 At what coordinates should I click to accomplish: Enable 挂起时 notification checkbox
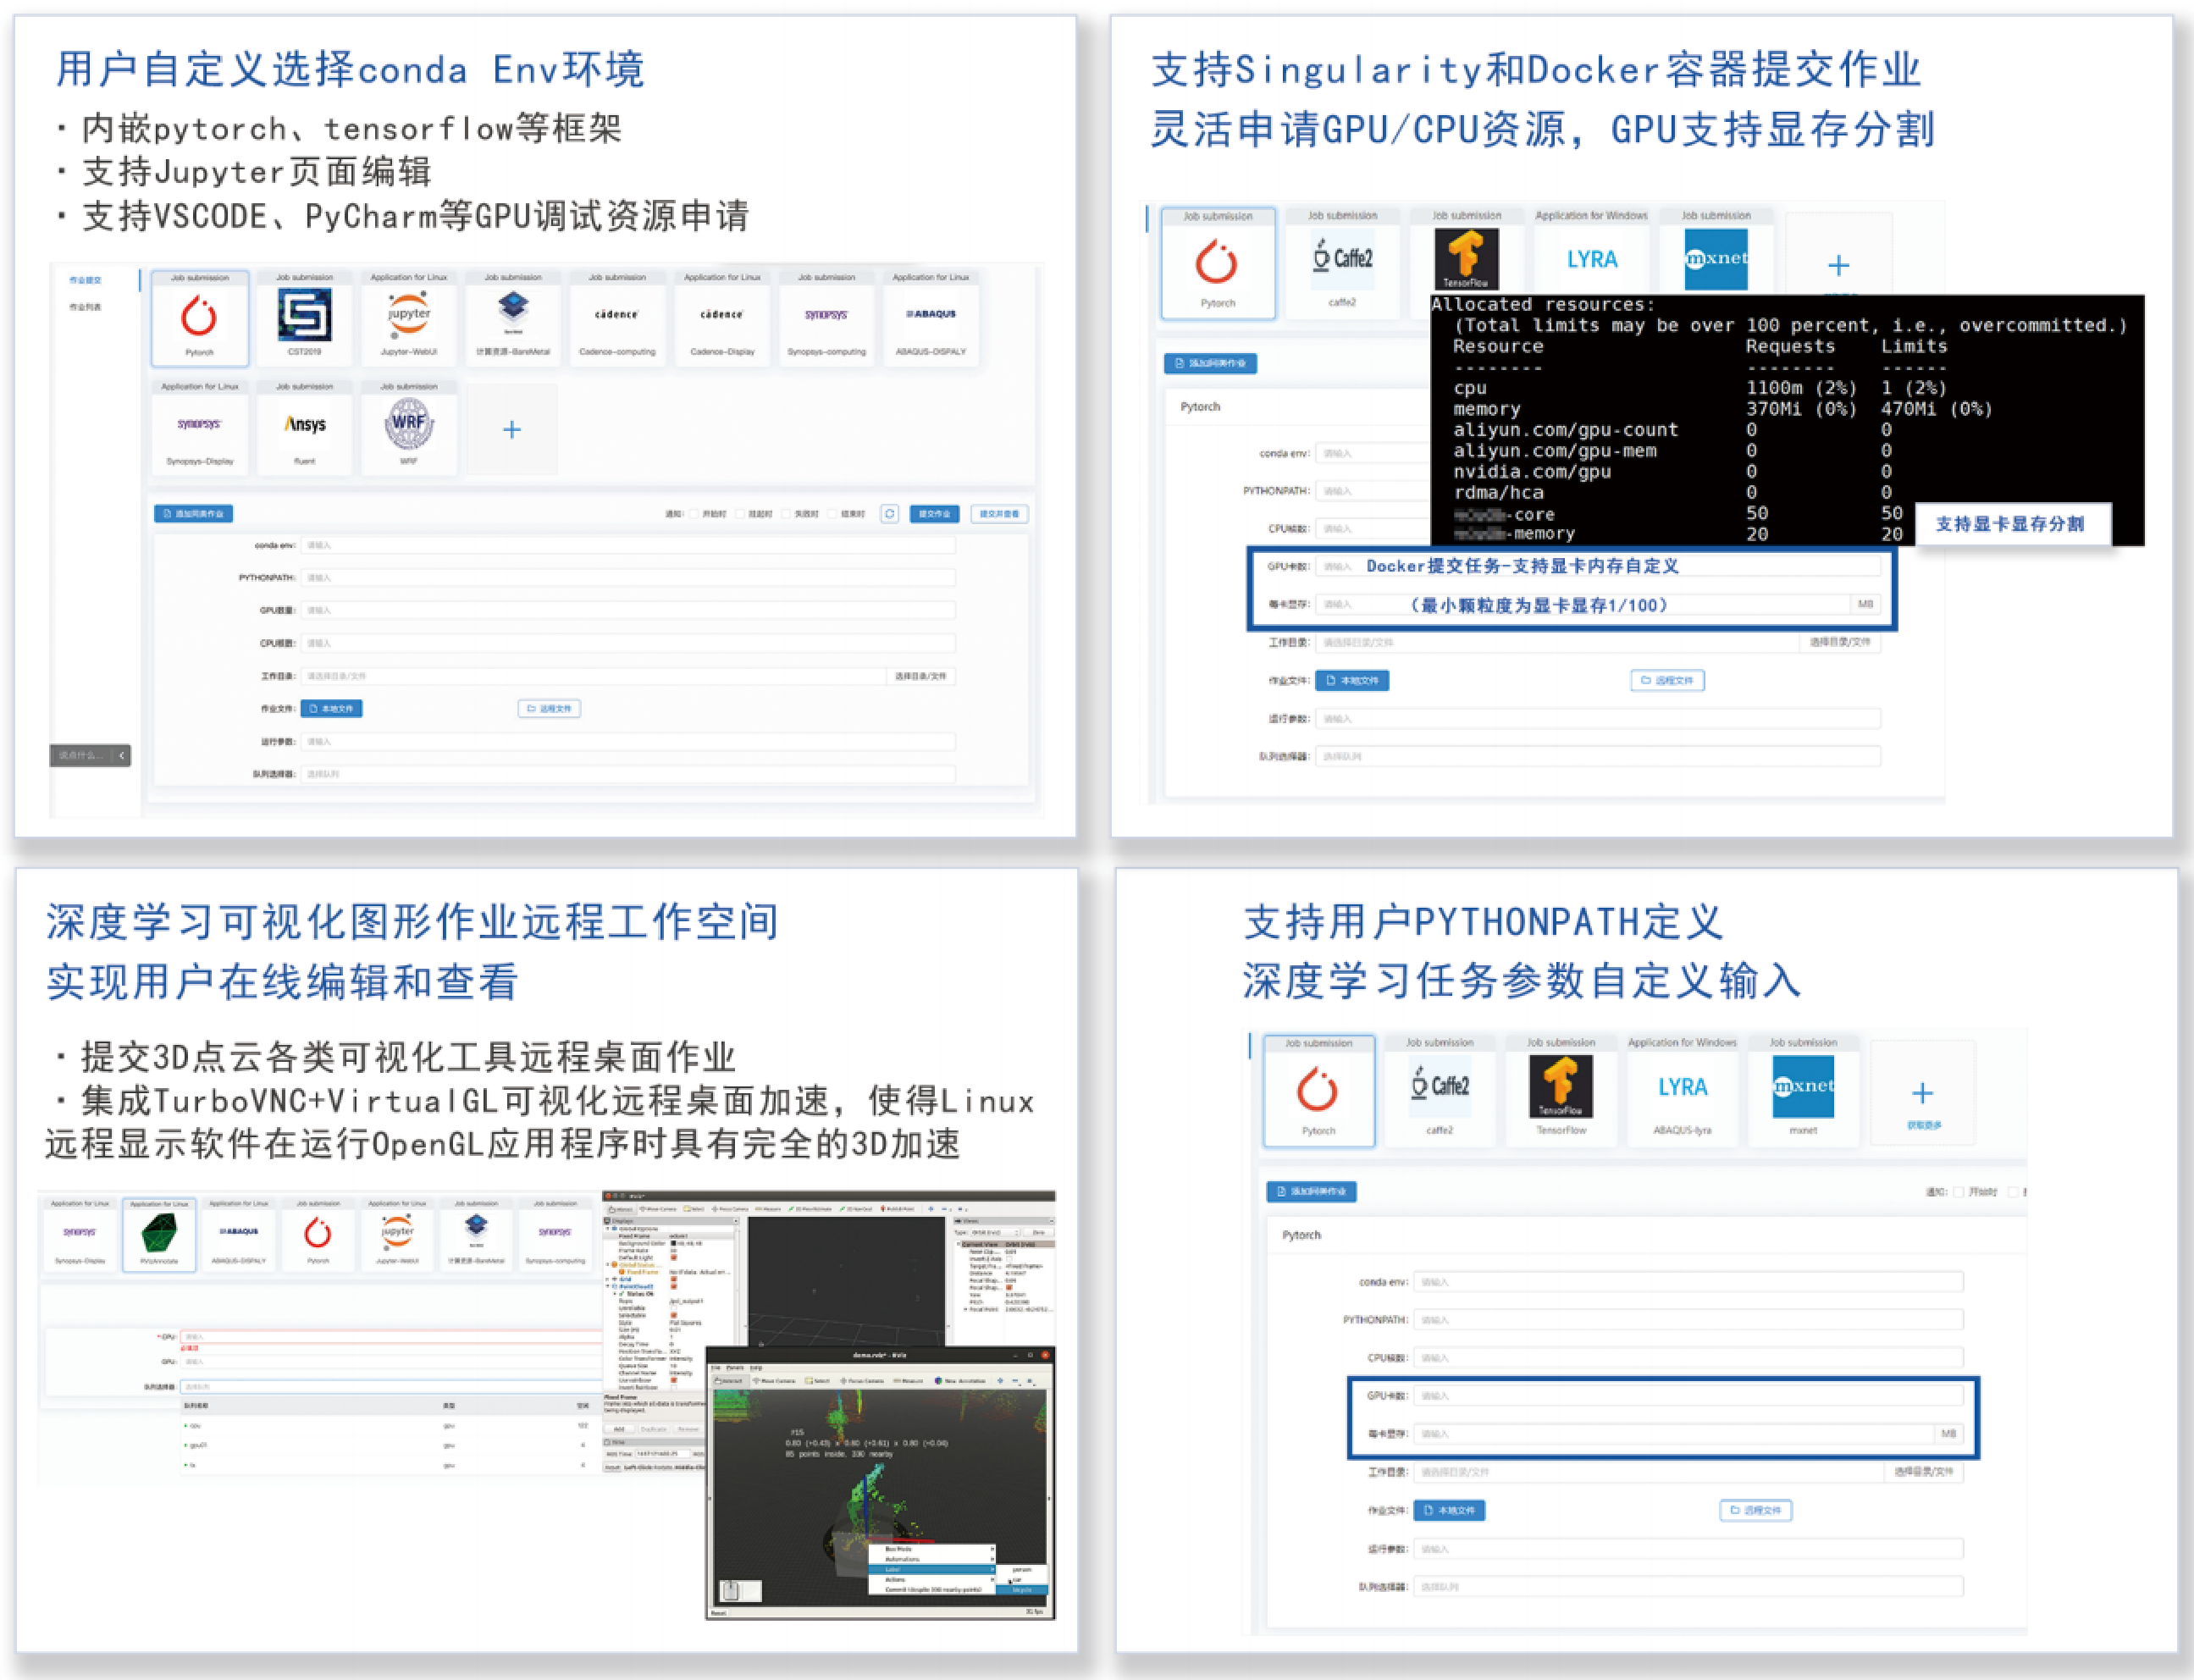pos(741,514)
